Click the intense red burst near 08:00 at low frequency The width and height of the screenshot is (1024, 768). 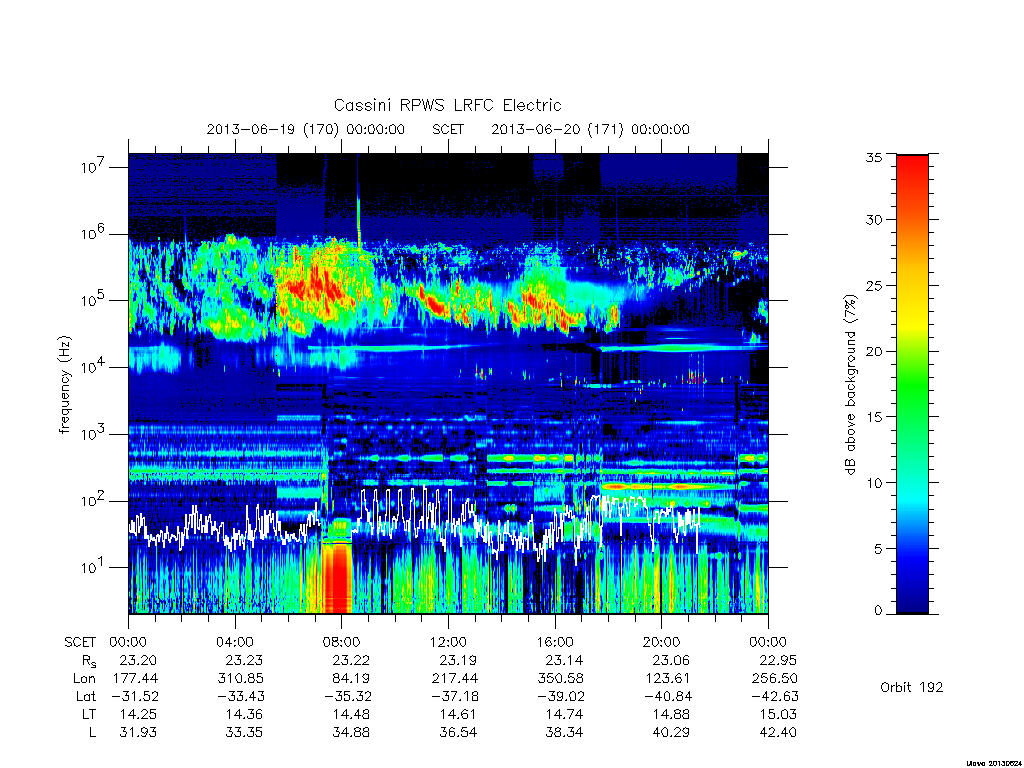(x=336, y=578)
